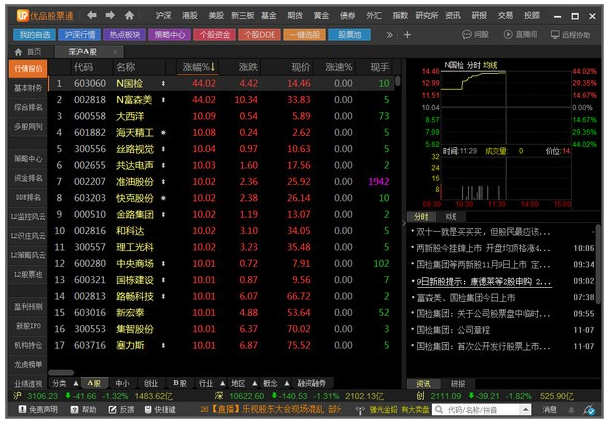
Task: Open the 港股 menu
Action: point(190,15)
